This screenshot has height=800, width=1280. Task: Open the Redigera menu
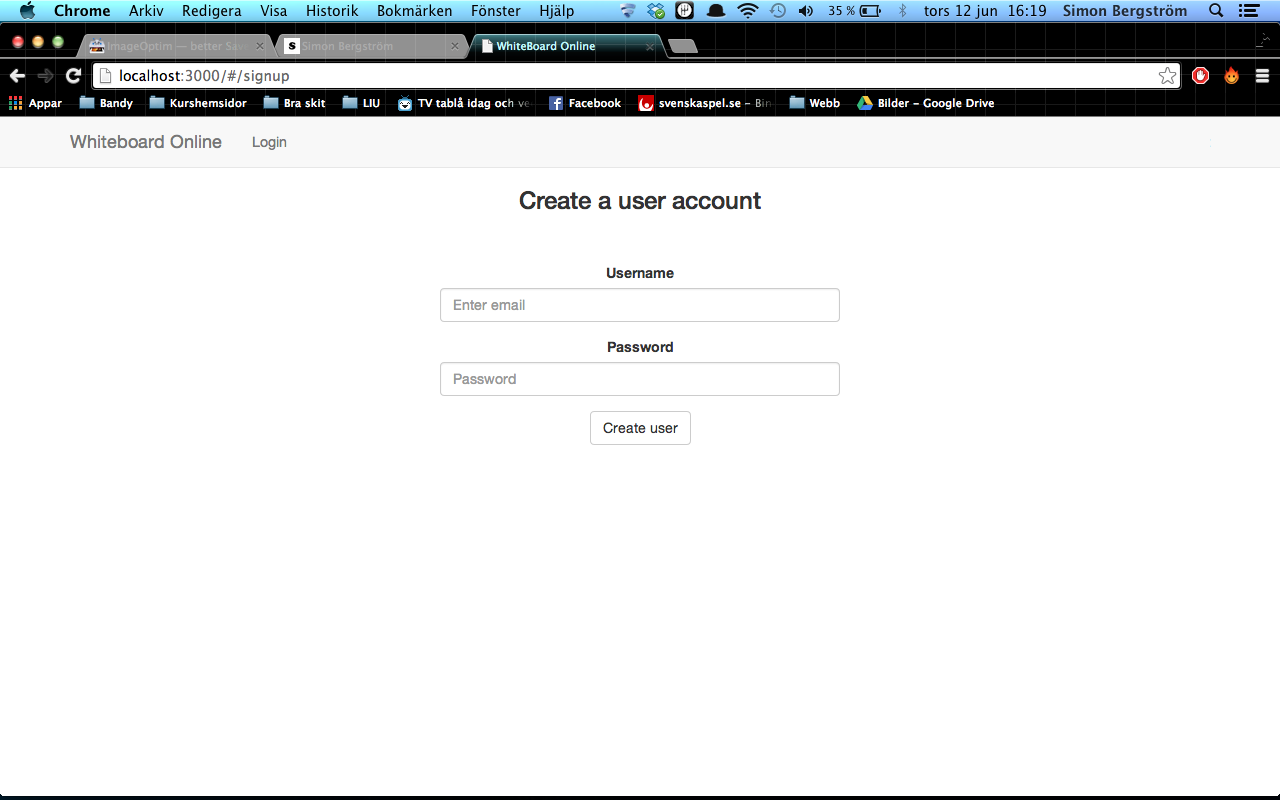pyautogui.click(x=212, y=11)
